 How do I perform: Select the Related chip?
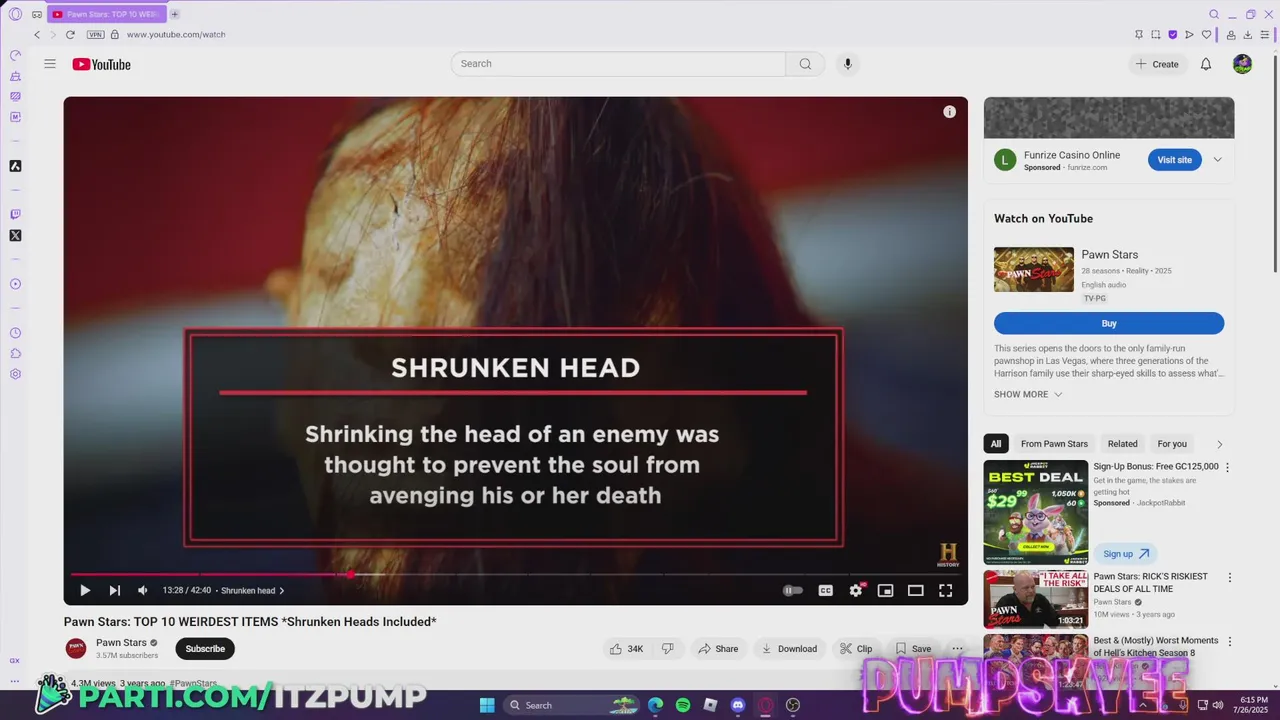(x=1122, y=444)
